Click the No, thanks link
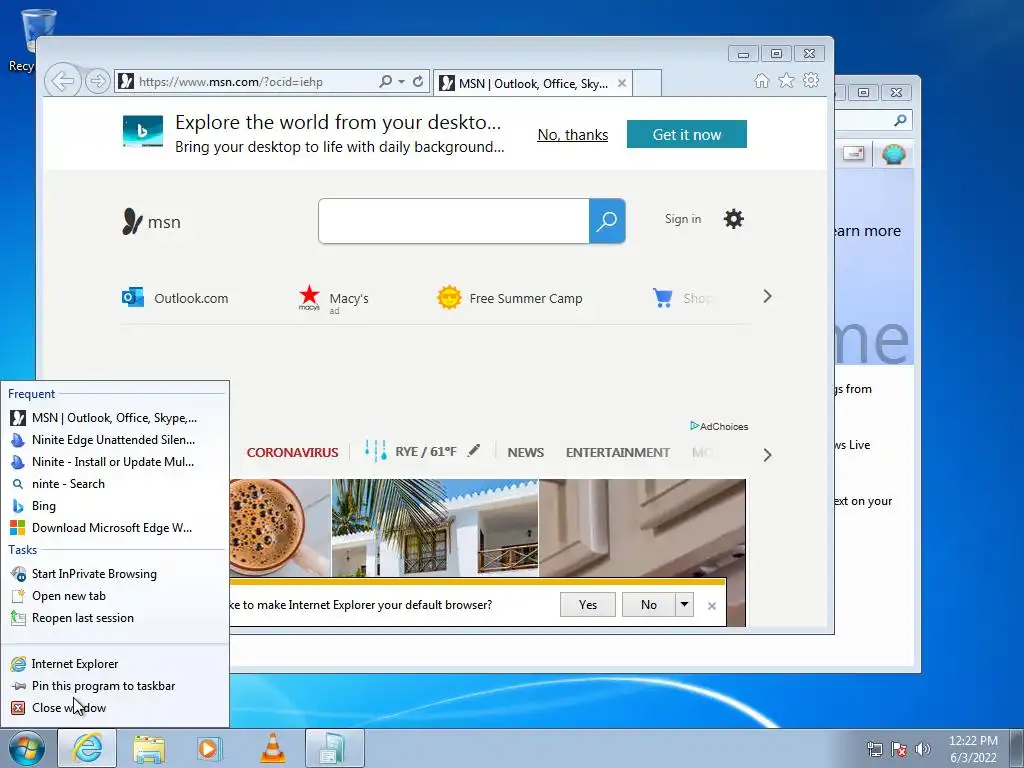 573,135
